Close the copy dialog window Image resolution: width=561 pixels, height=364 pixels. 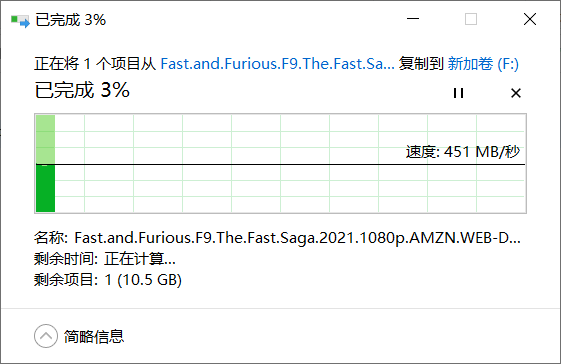pyautogui.click(x=530, y=19)
